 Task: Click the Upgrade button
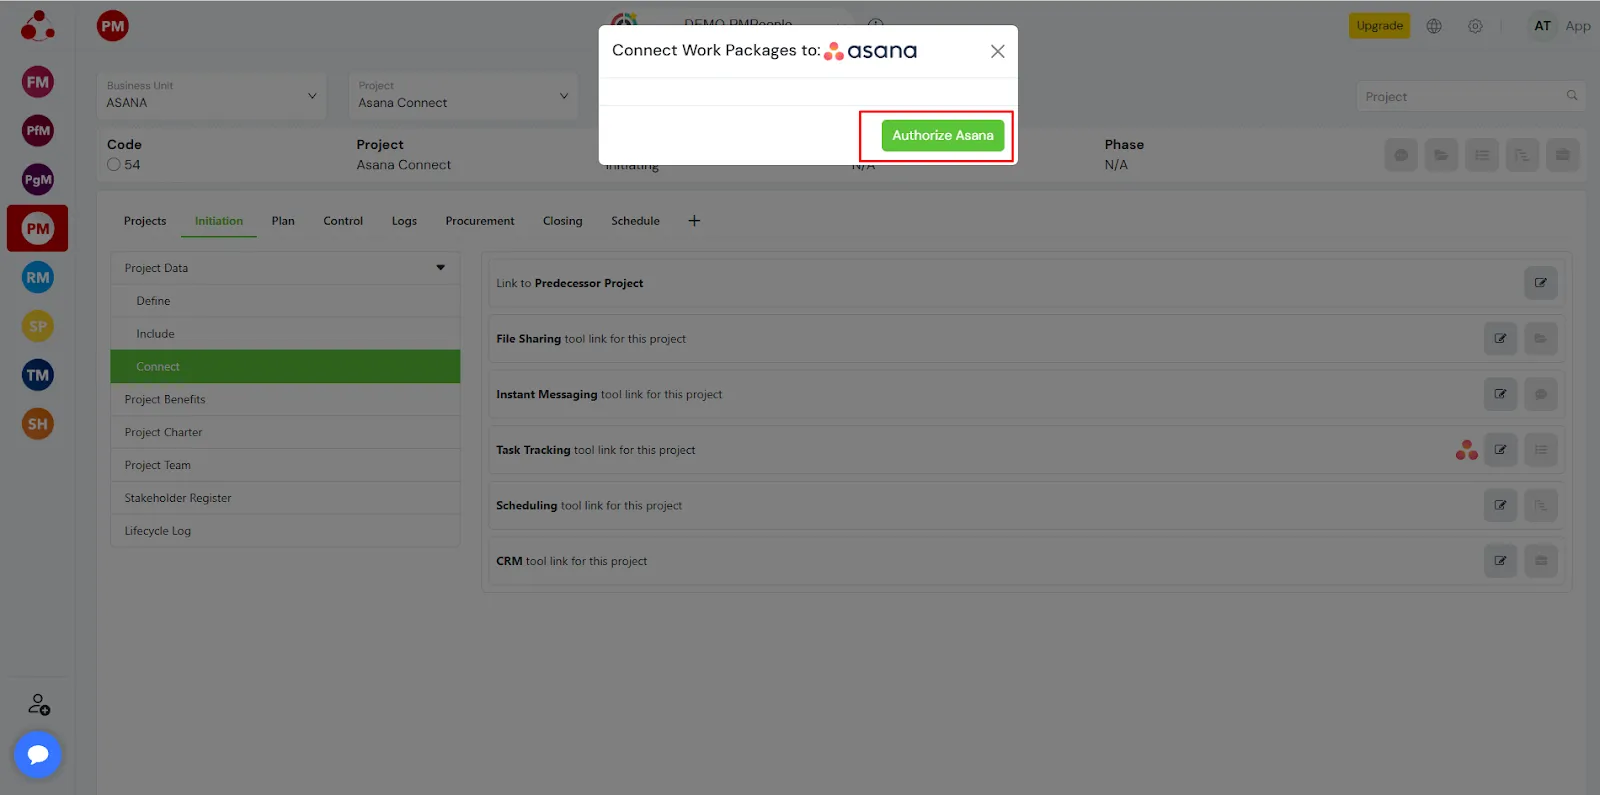tap(1379, 26)
